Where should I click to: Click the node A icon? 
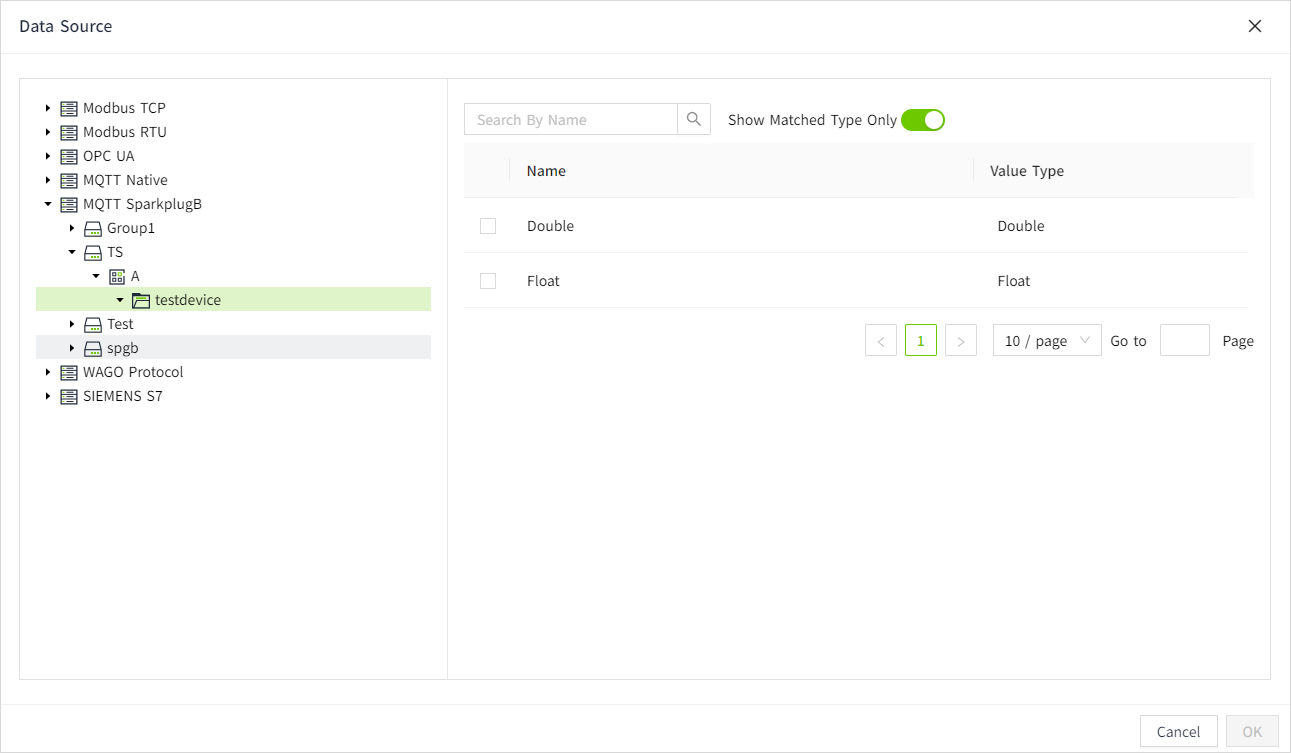(x=117, y=276)
